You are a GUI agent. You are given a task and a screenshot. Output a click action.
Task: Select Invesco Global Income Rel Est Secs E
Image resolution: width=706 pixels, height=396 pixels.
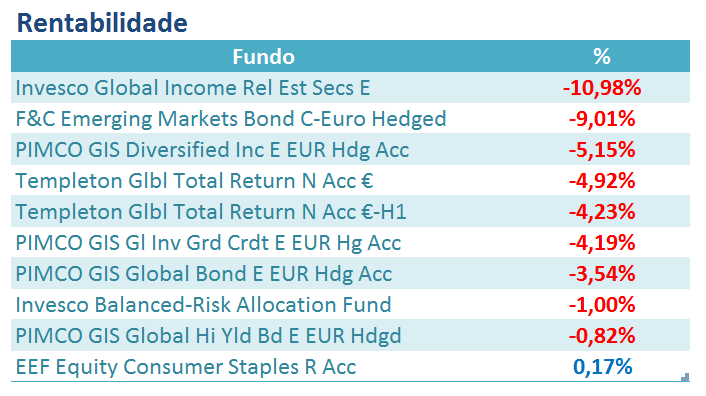193,88
